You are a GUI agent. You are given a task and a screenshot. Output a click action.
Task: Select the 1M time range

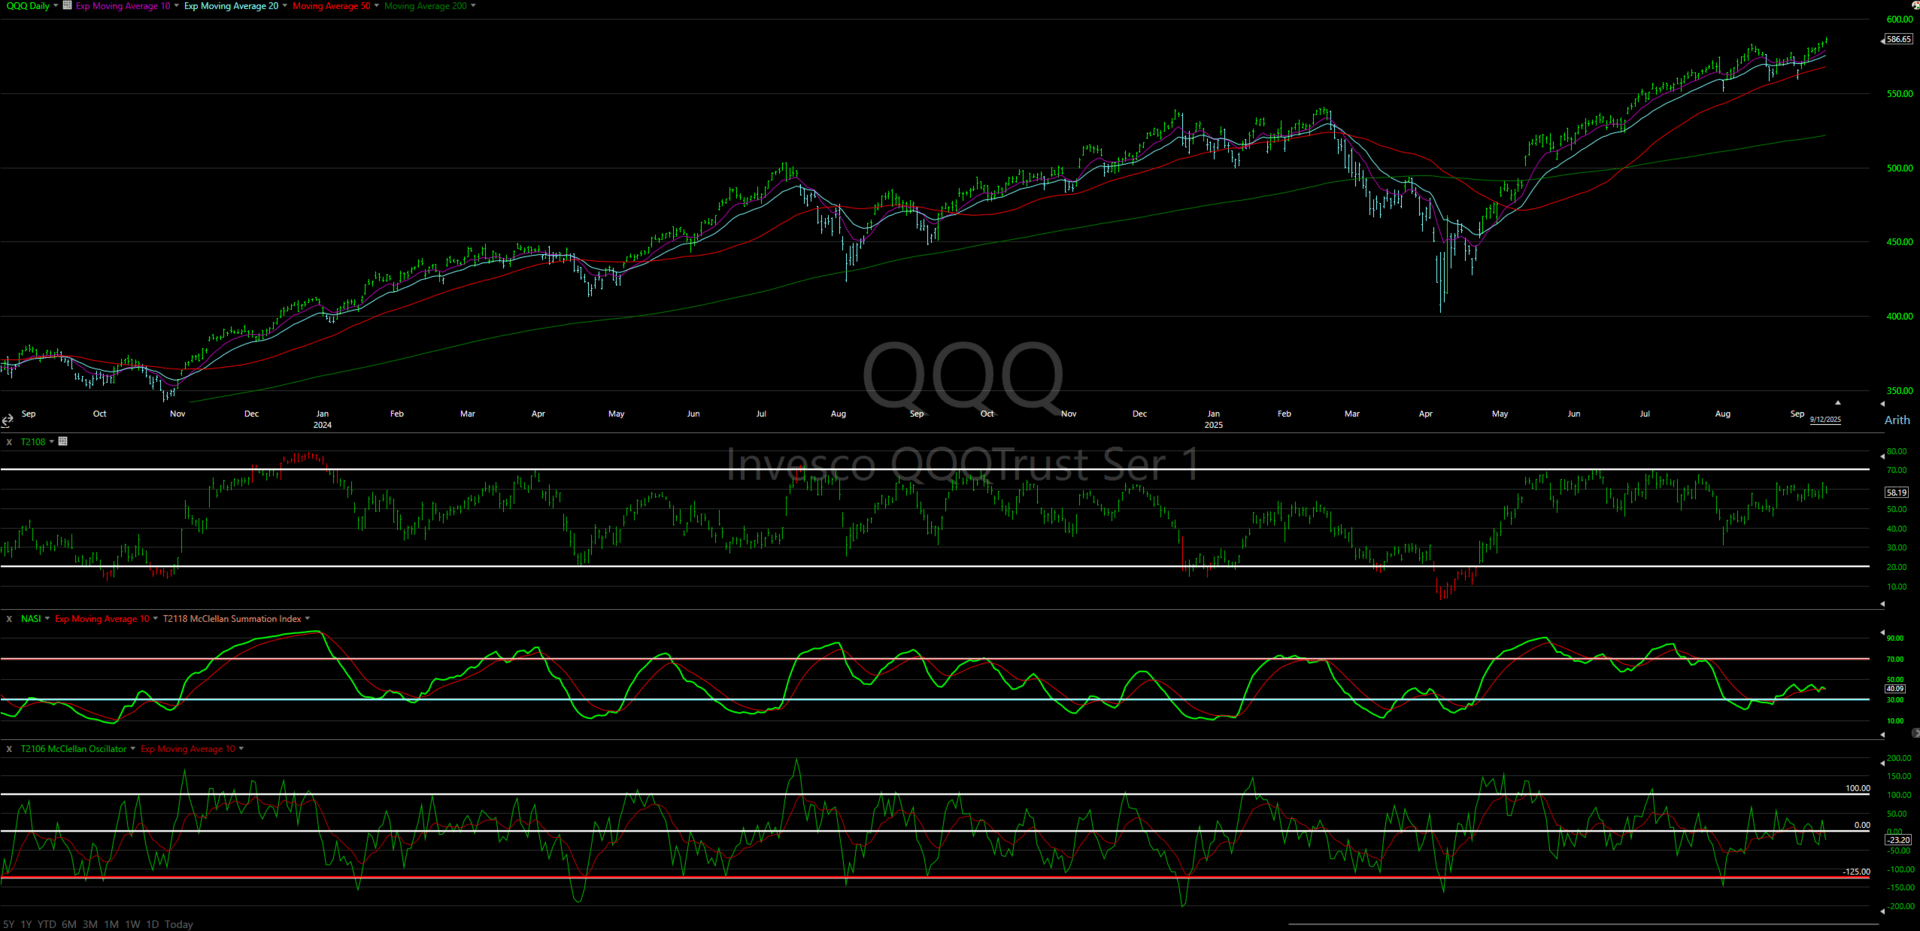(111, 924)
